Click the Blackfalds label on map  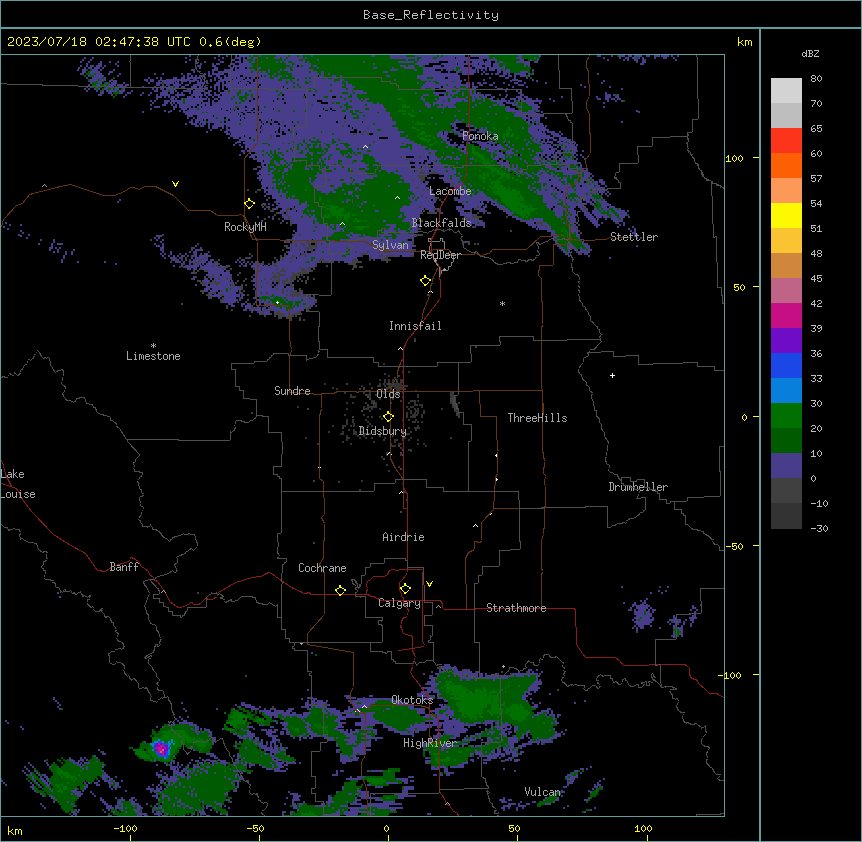click(441, 223)
